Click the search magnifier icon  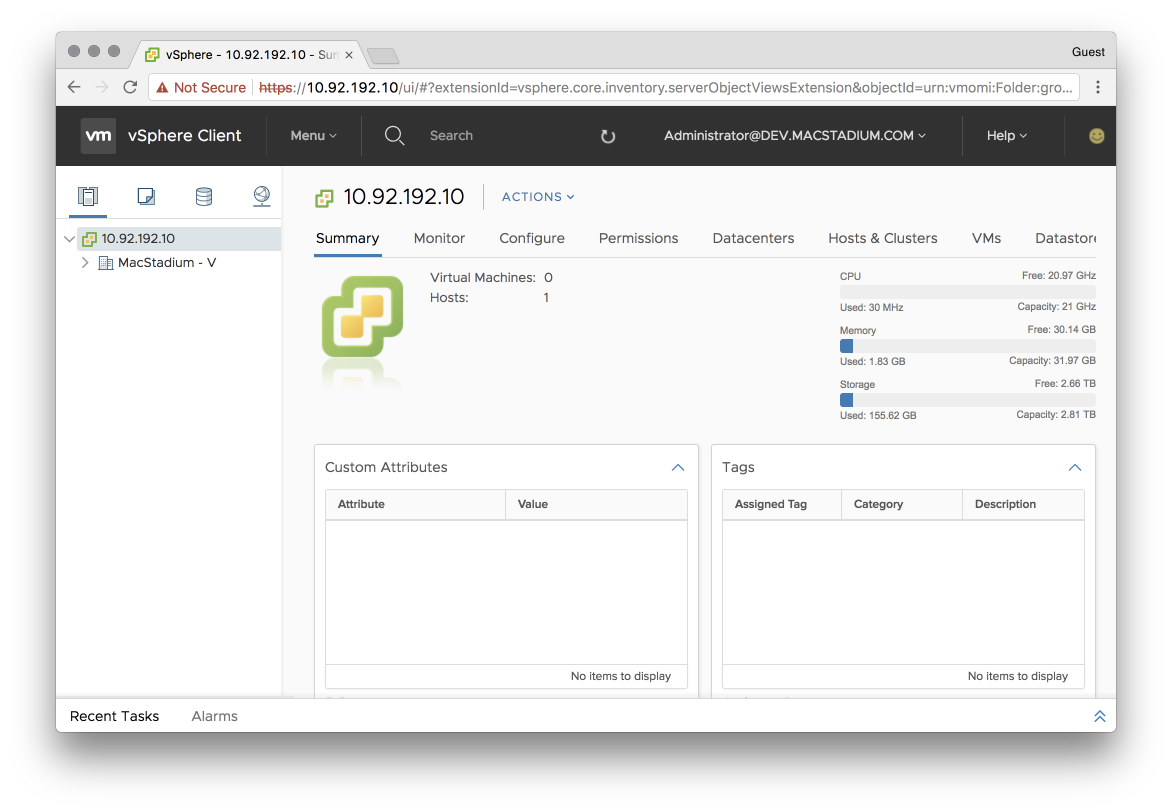pos(394,135)
